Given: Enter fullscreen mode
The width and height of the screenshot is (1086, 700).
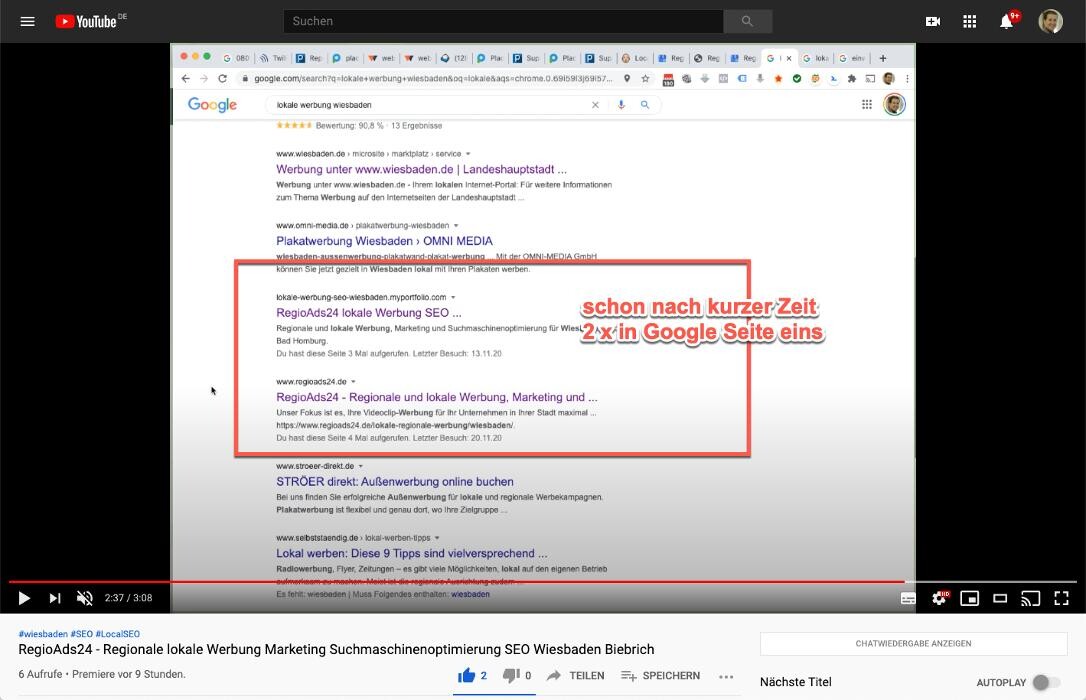Looking at the screenshot, I should [x=1061, y=598].
